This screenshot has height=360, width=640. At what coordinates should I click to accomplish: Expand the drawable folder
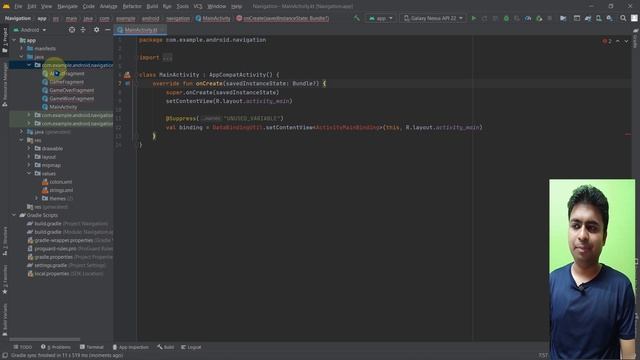29,149
